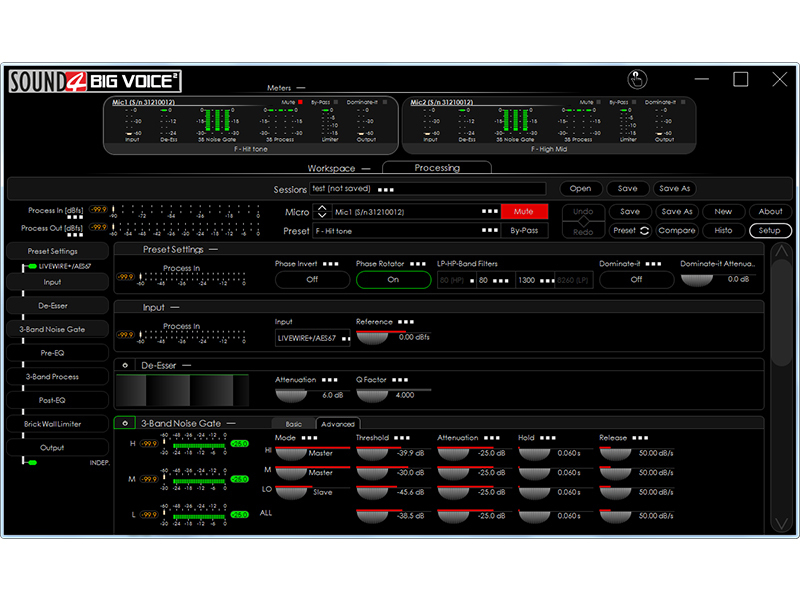800x600 pixels.
Task: Open the Micro Mic1 device dropdown
Action: tap(416, 212)
